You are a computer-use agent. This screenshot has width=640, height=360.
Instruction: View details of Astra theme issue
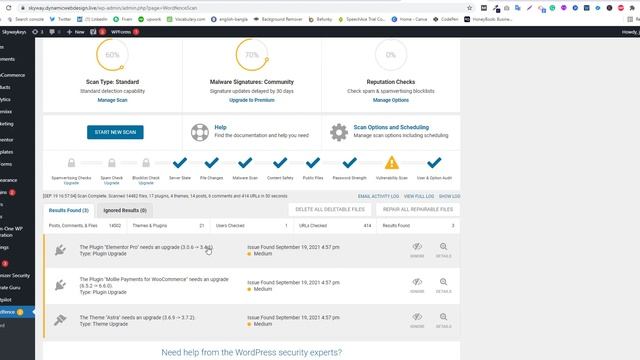click(444, 321)
